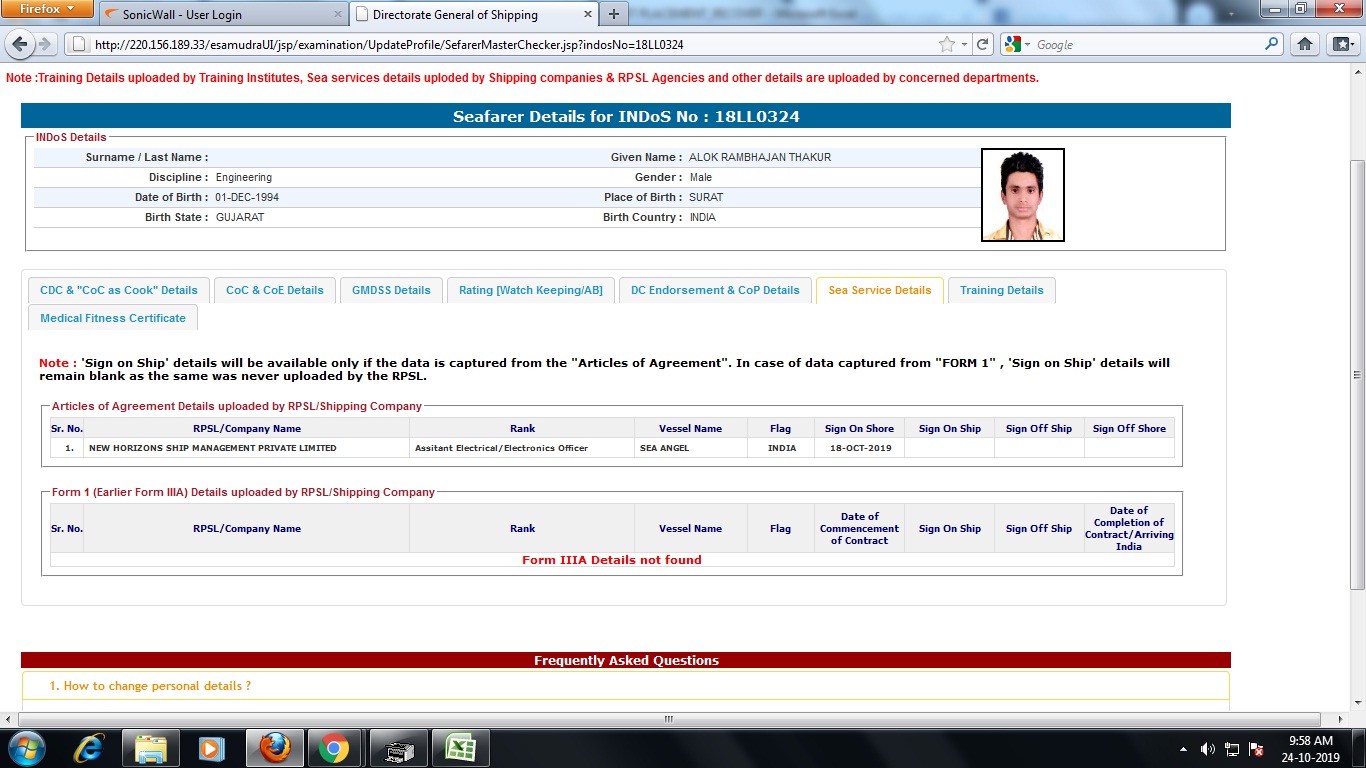Image resolution: width=1366 pixels, height=768 pixels.
Task: Switch to Excel on the taskbar
Action: coord(459,748)
